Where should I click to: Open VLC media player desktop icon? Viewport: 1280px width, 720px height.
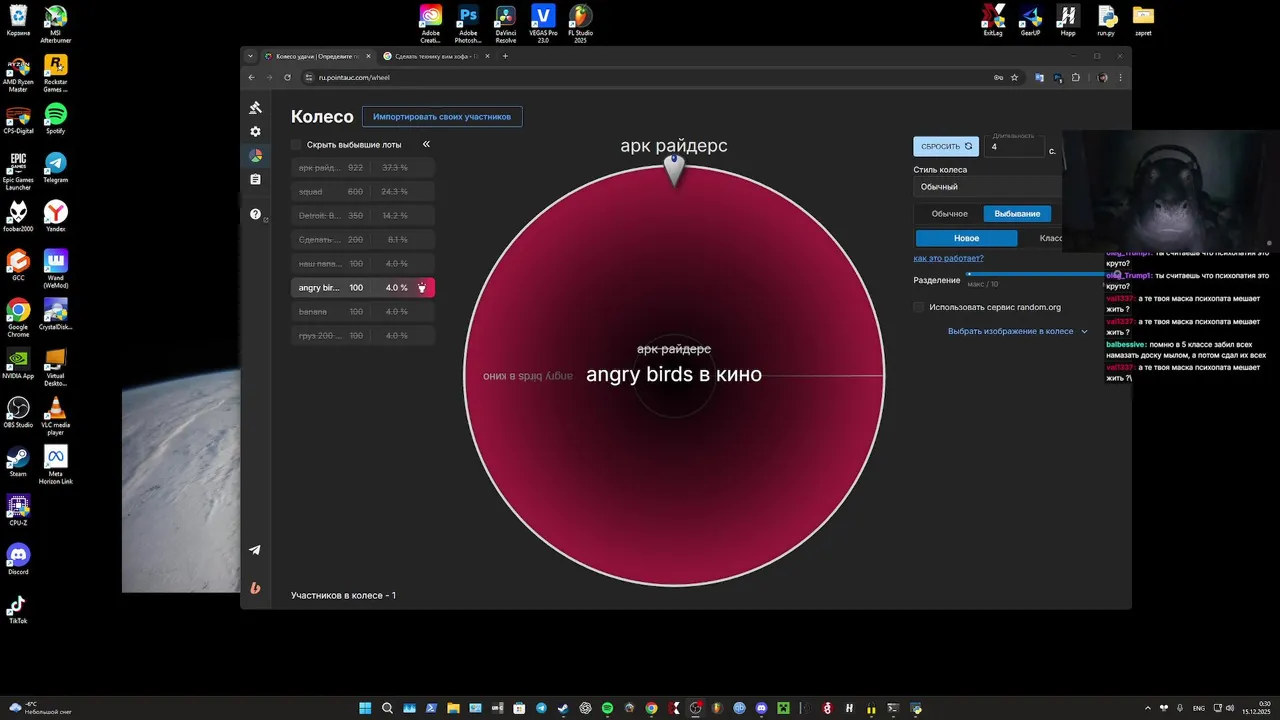(56, 414)
